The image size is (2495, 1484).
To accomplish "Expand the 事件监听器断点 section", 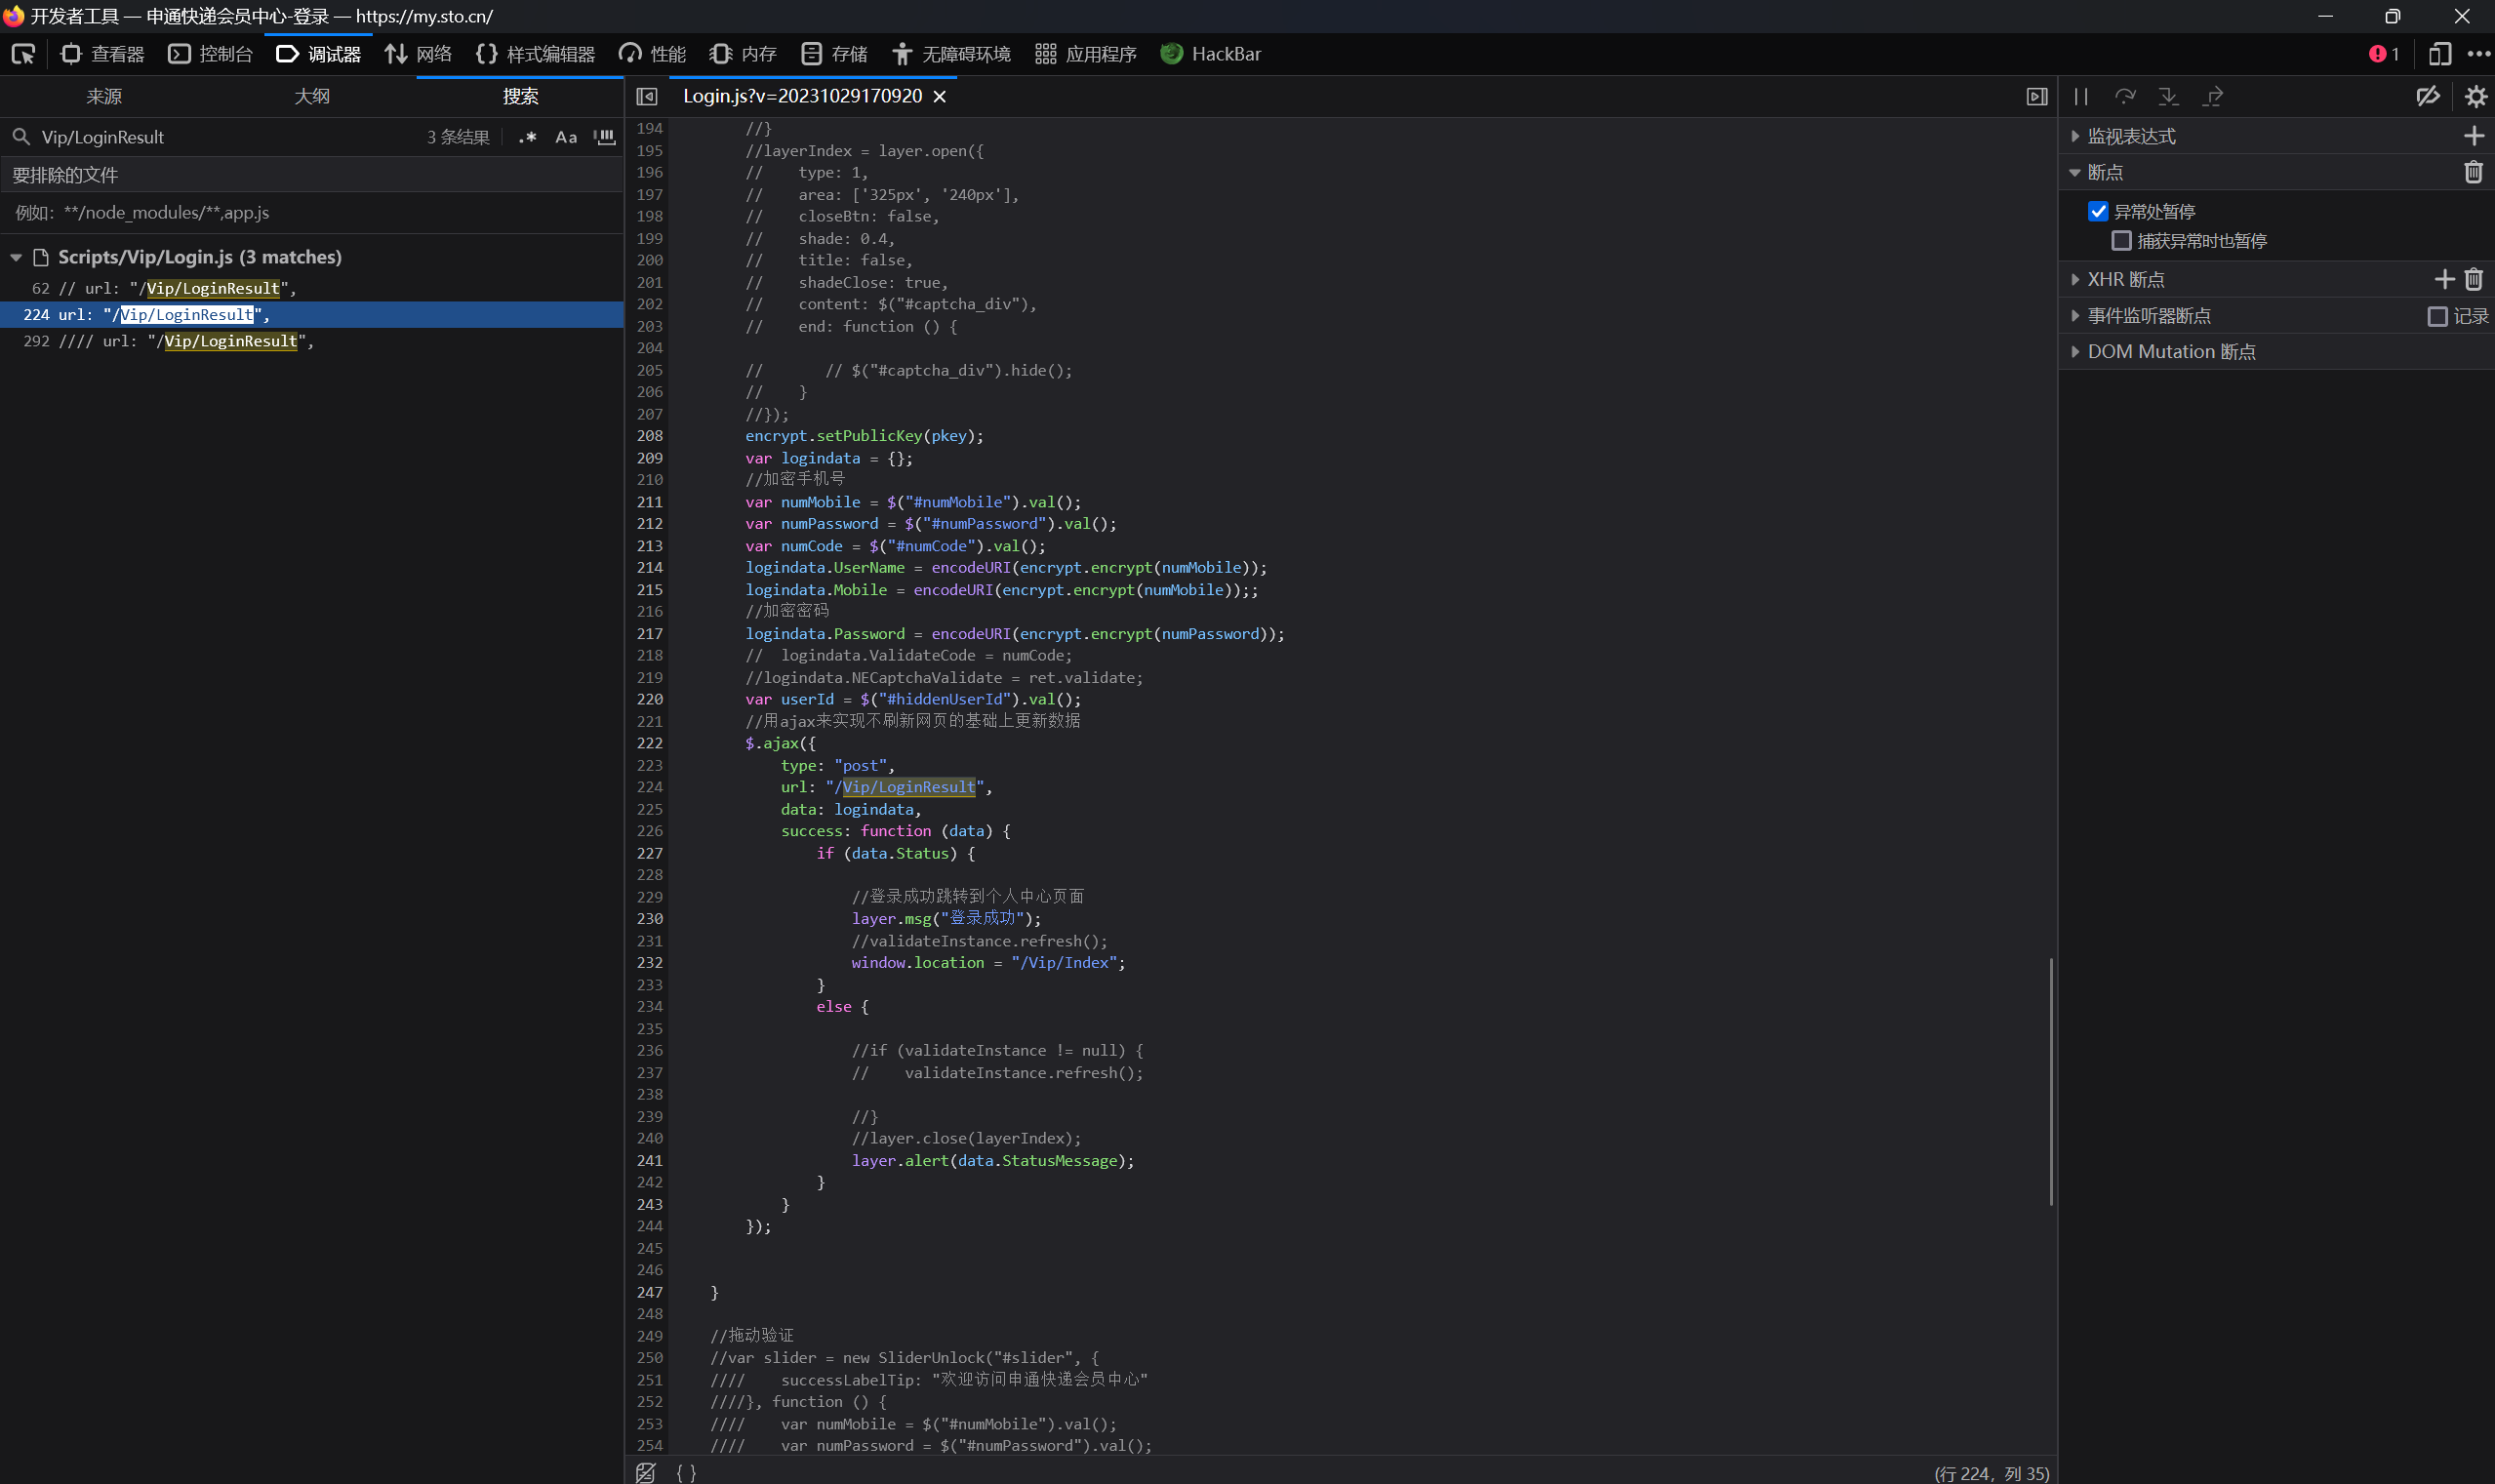I will tap(2075, 315).
